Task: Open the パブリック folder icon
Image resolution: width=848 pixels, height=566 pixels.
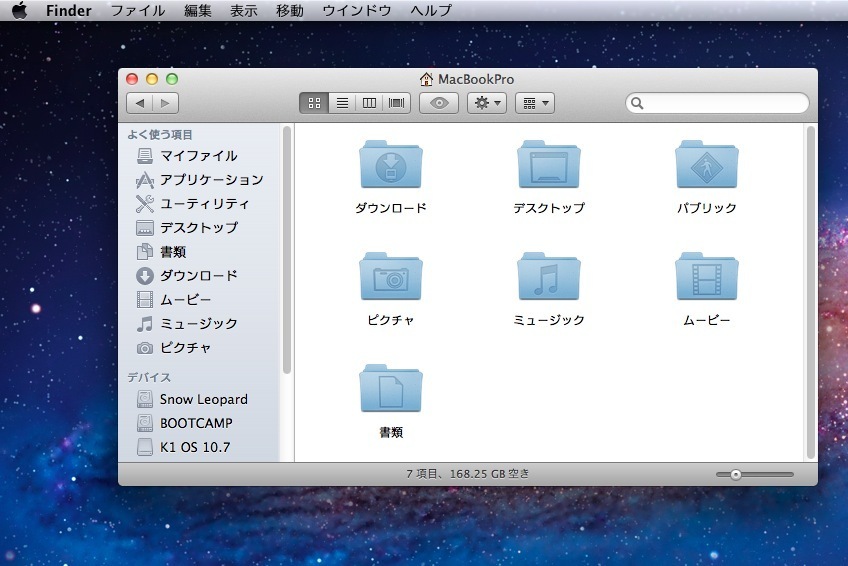Action: click(x=707, y=165)
